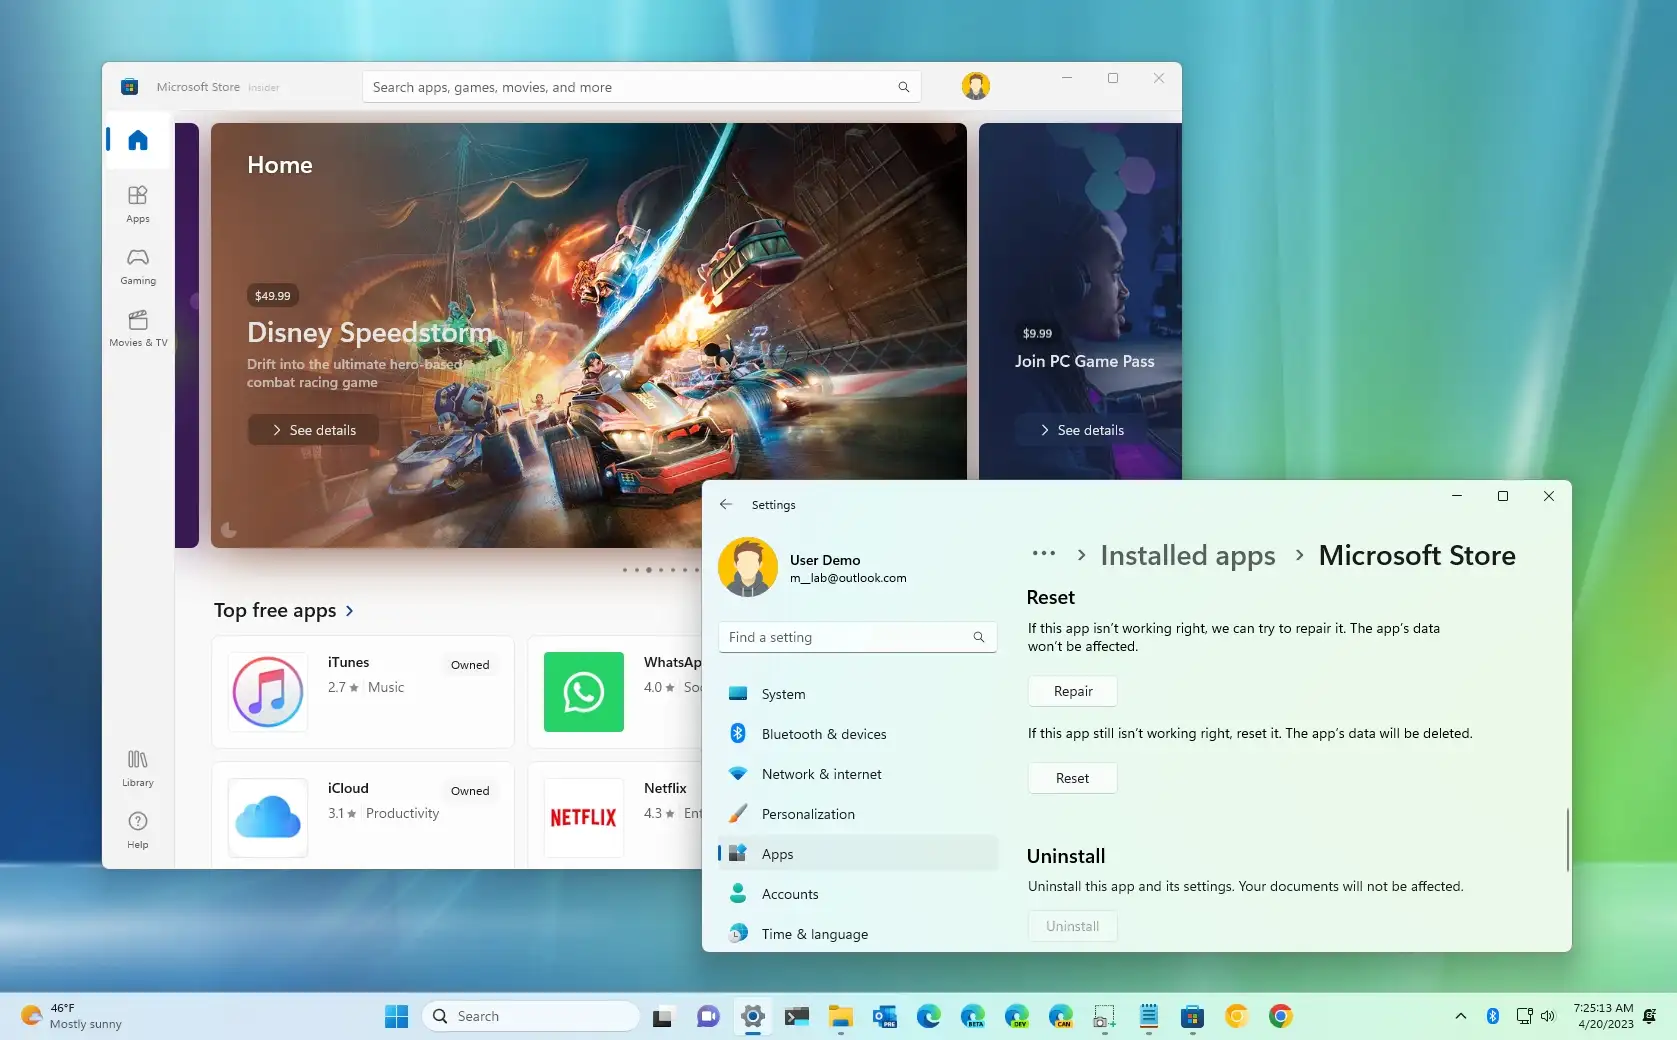Screen dimensions: 1677x1040
Task: Select Accounts in the Settings navigation
Action: click(x=789, y=893)
